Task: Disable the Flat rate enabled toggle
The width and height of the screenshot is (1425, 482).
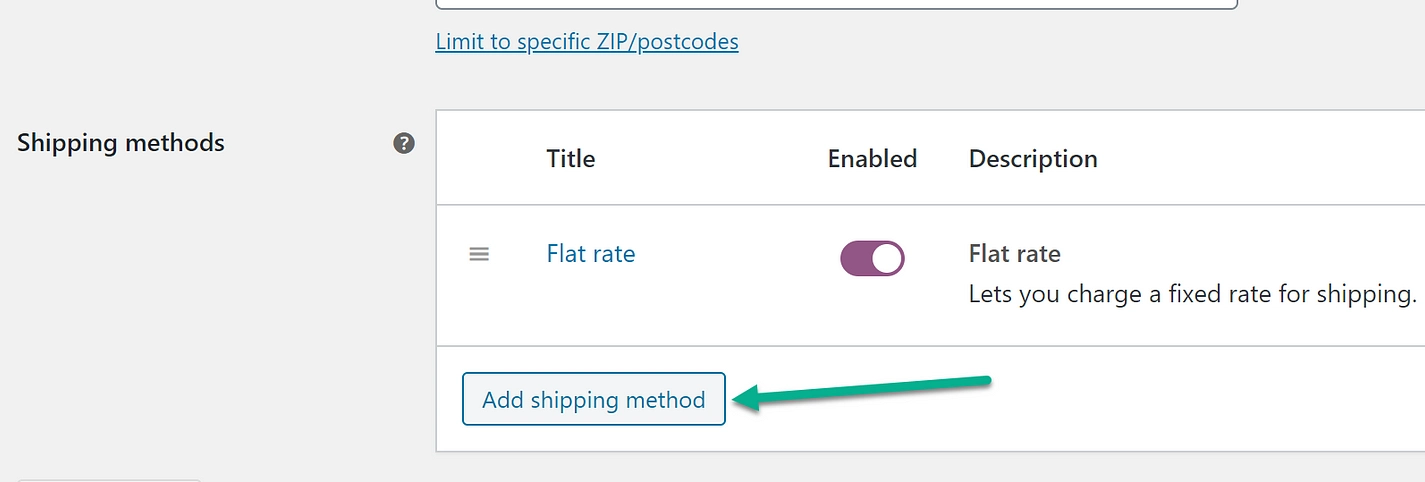Action: click(x=872, y=258)
